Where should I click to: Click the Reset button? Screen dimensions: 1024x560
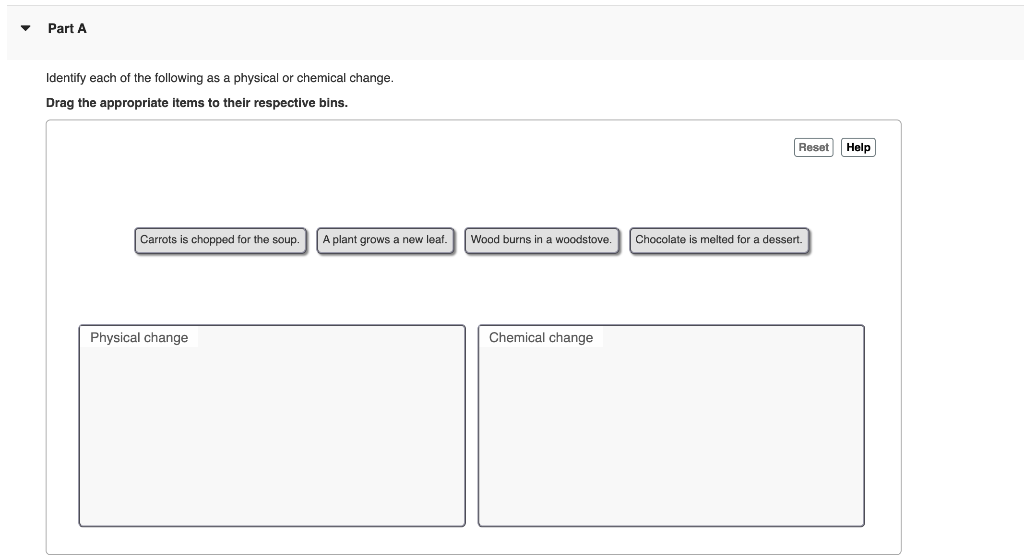[813, 148]
